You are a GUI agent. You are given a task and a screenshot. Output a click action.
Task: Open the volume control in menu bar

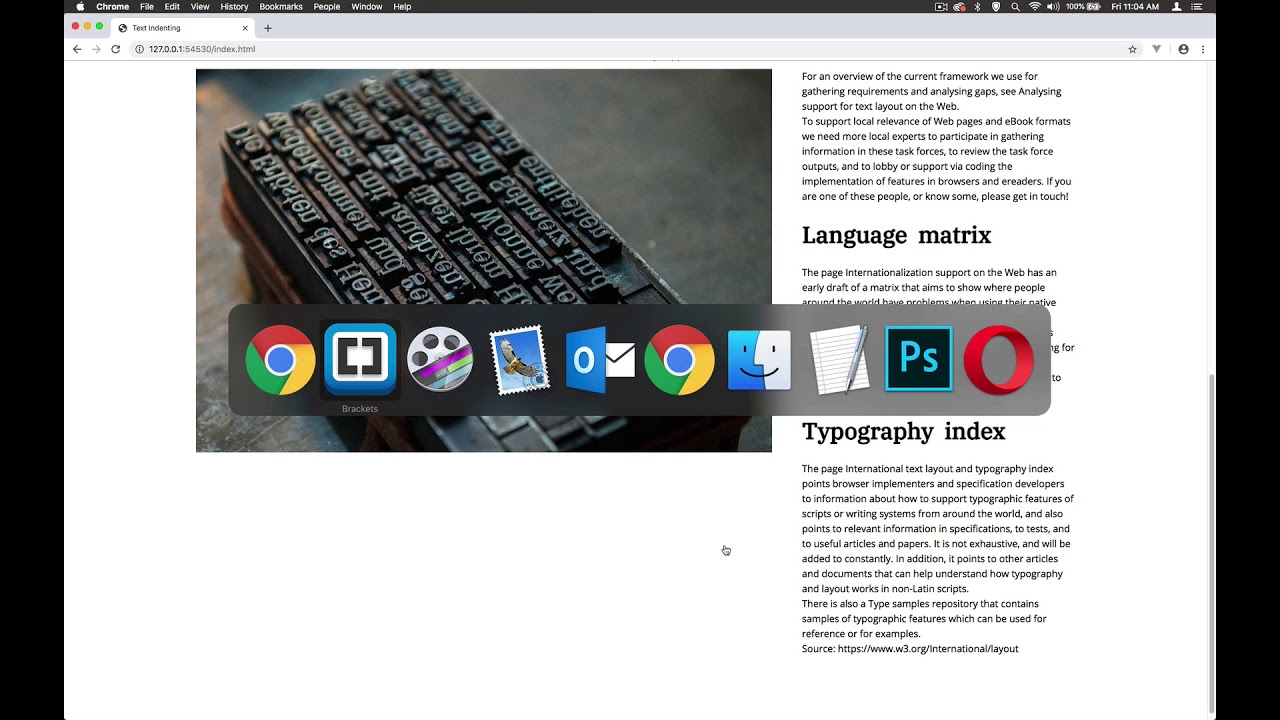pyautogui.click(x=1053, y=7)
